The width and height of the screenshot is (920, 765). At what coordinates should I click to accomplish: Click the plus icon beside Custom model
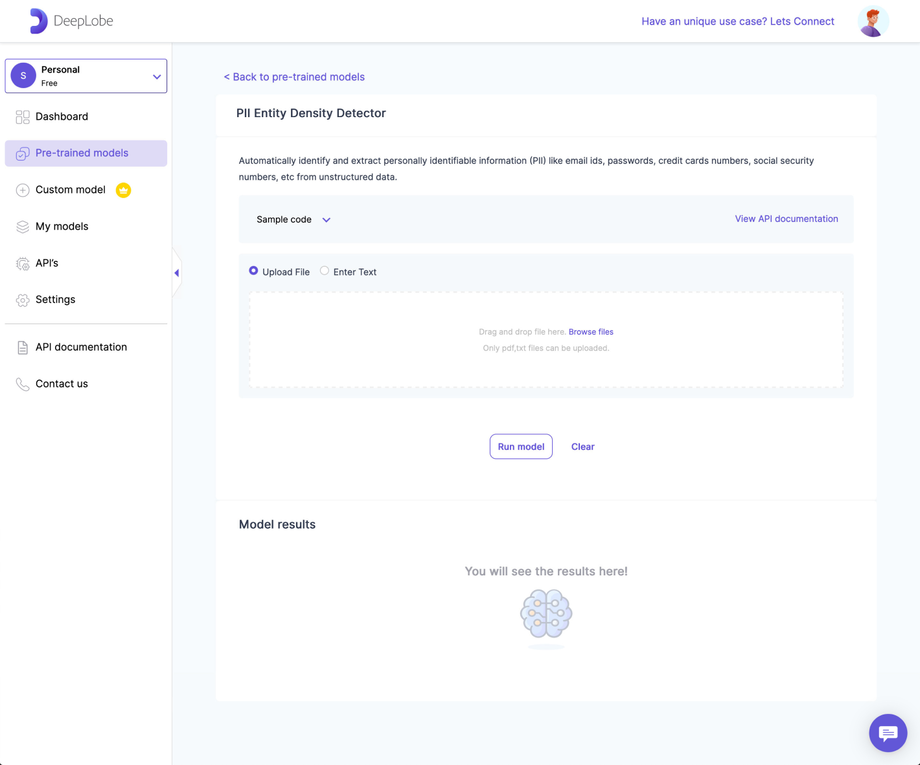pyautogui.click(x=22, y=190)
